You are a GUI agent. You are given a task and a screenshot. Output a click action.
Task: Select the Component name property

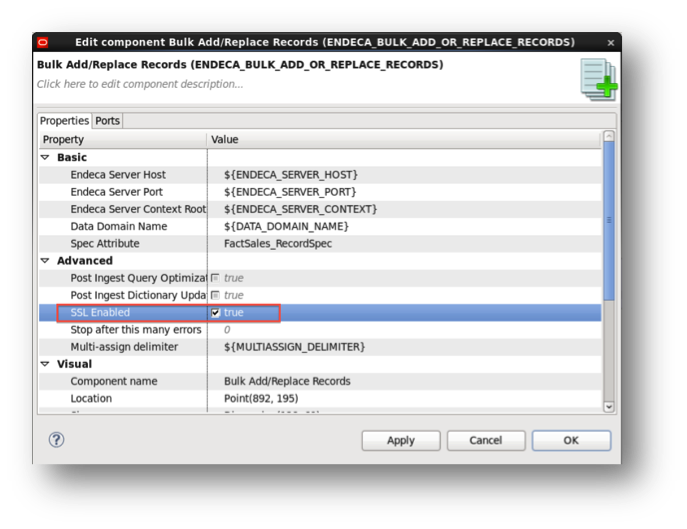pyautogui.click(x=113, y=381)
